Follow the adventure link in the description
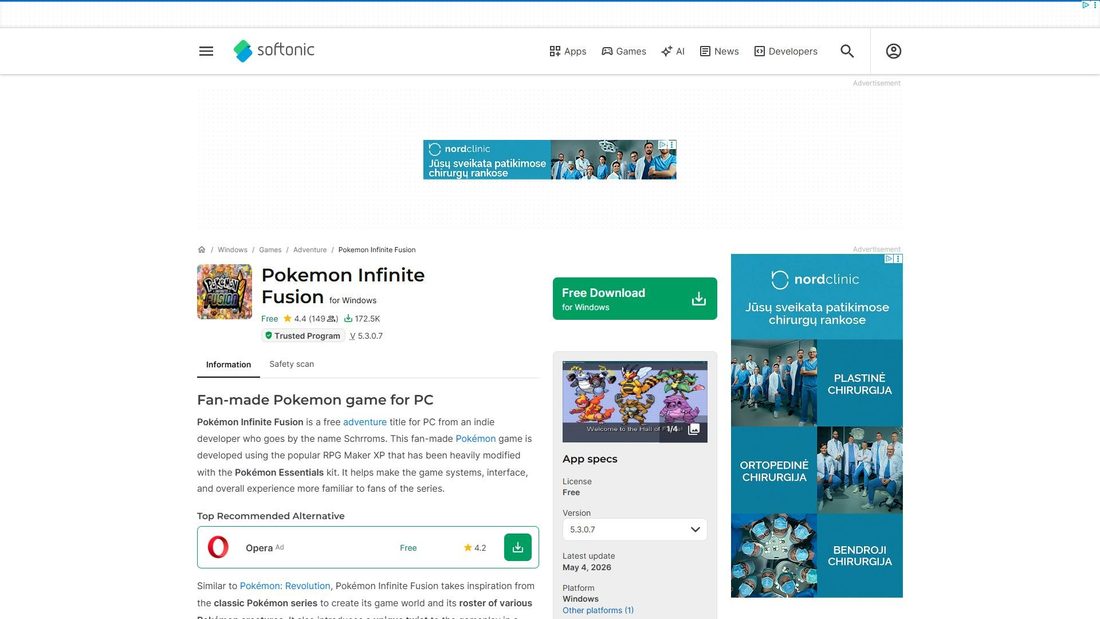Image resolution: width=1100 pixels, height=619 pixels. coord(365,422)
